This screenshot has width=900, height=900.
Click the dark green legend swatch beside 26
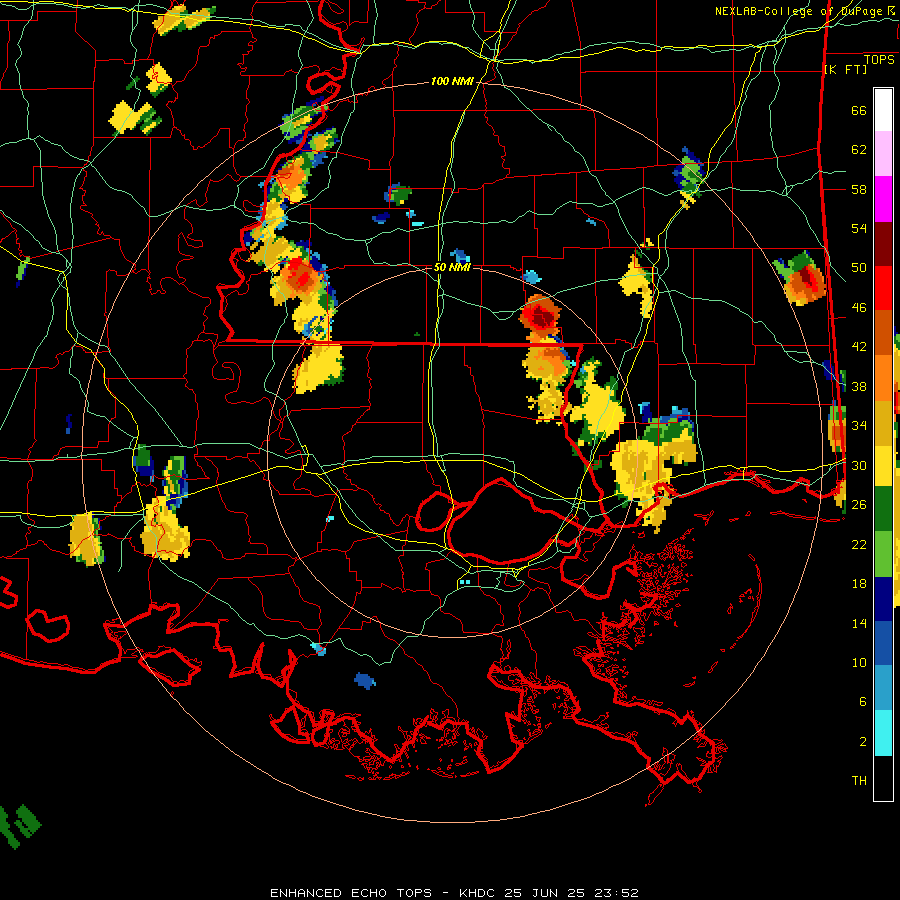point(883,509)
